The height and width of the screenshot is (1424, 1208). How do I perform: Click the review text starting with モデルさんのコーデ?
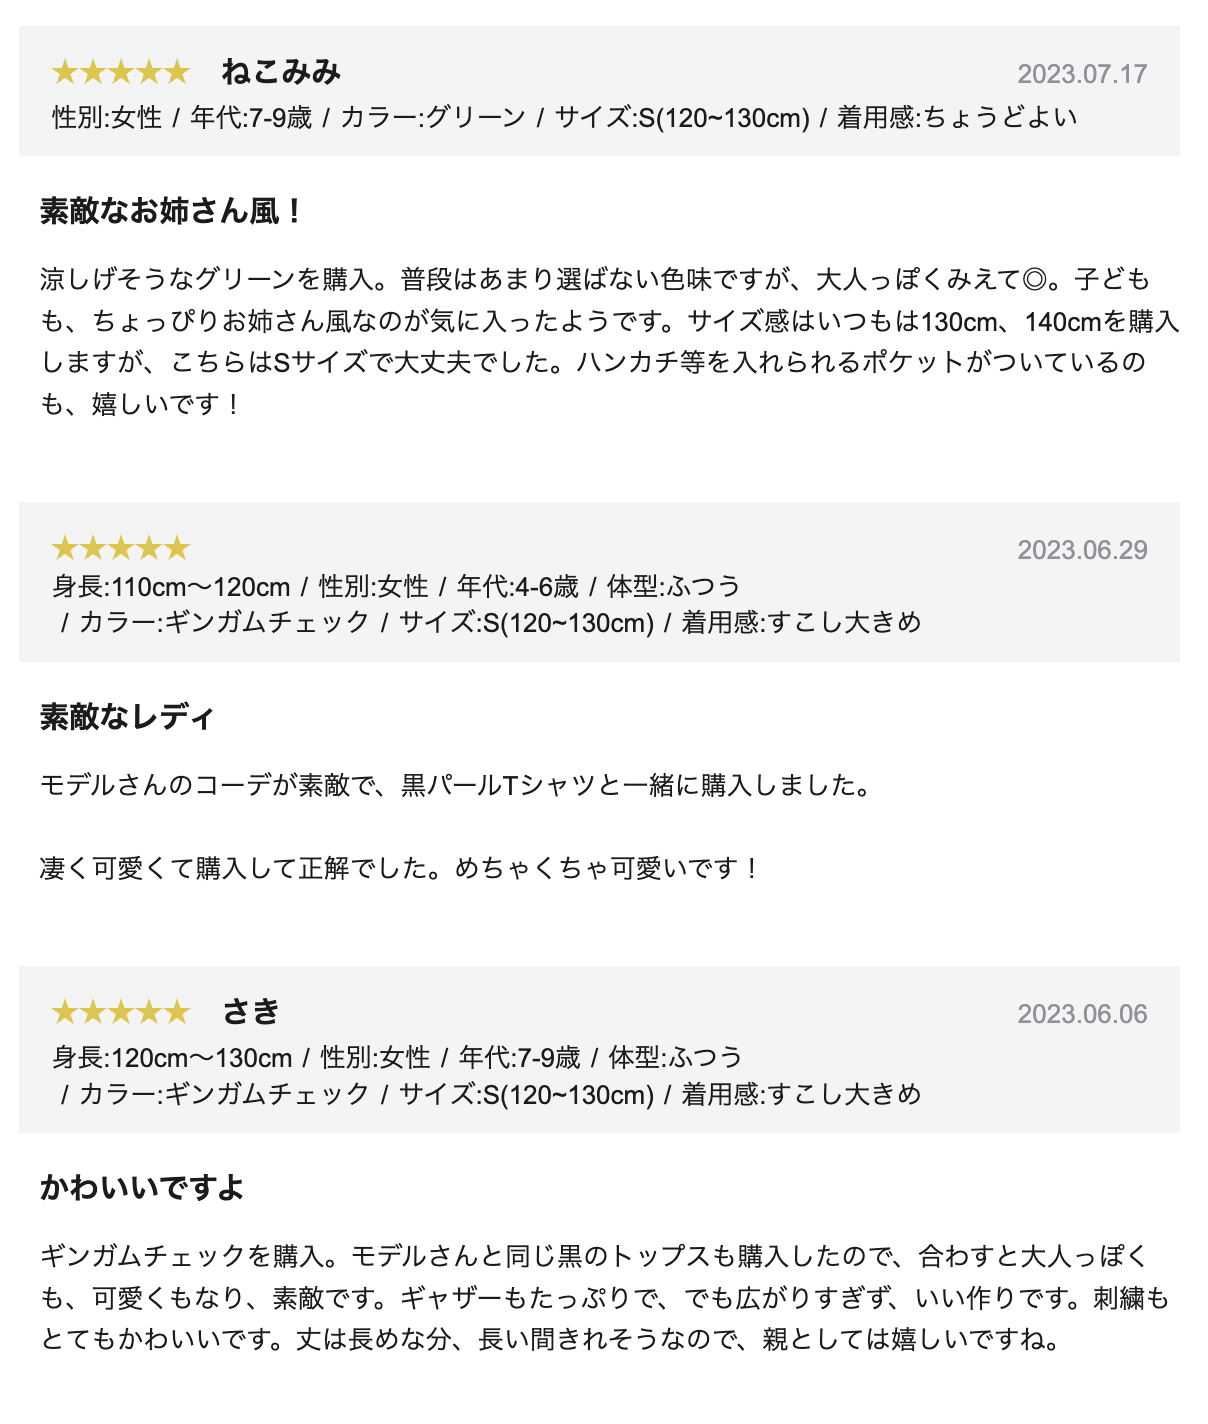[457, 785]
